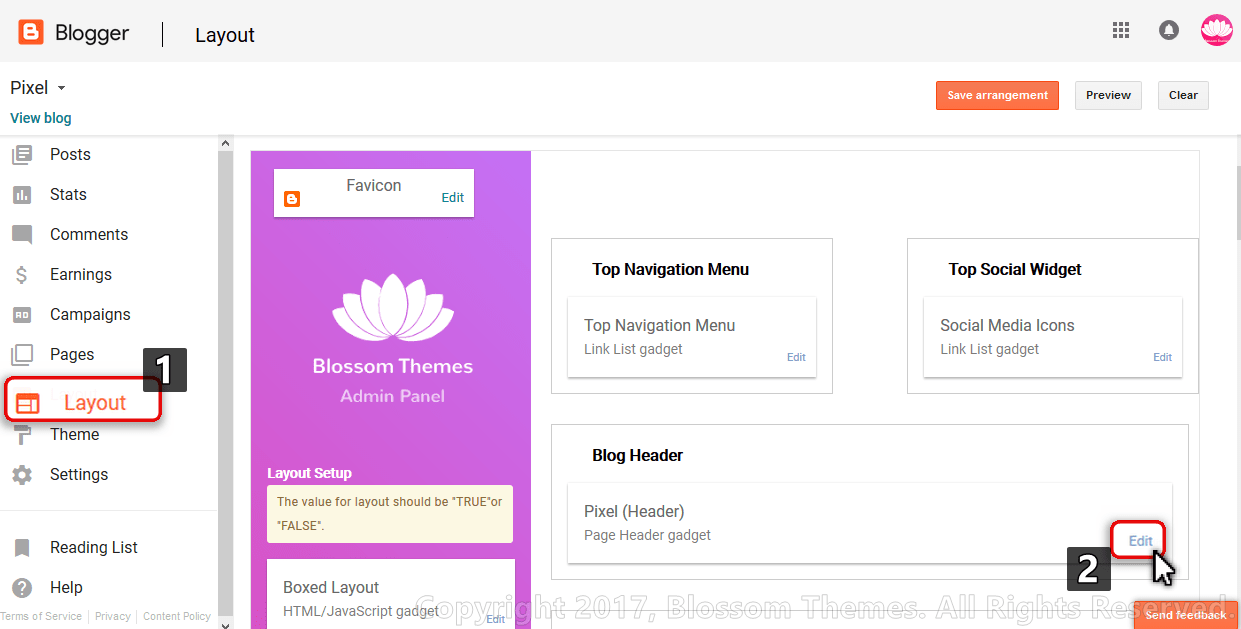This screenshot has height=629, width=1241.
Task: Click the Settings gear icon
Action: pos(22,475)
